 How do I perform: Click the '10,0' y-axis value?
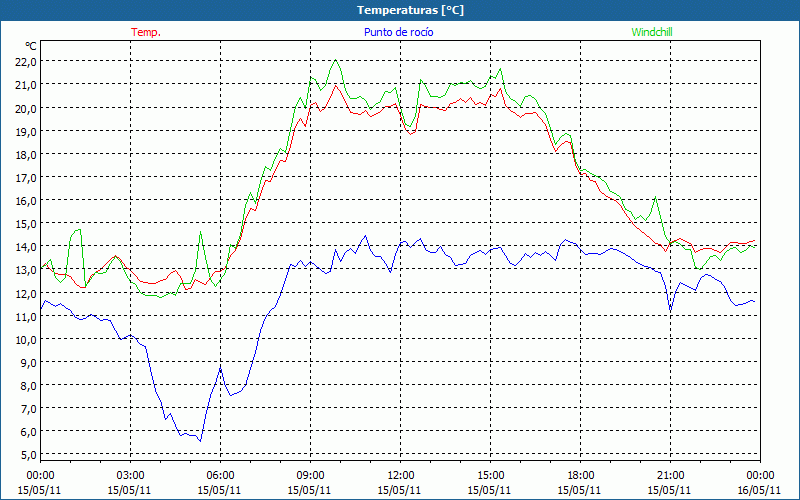28,339
